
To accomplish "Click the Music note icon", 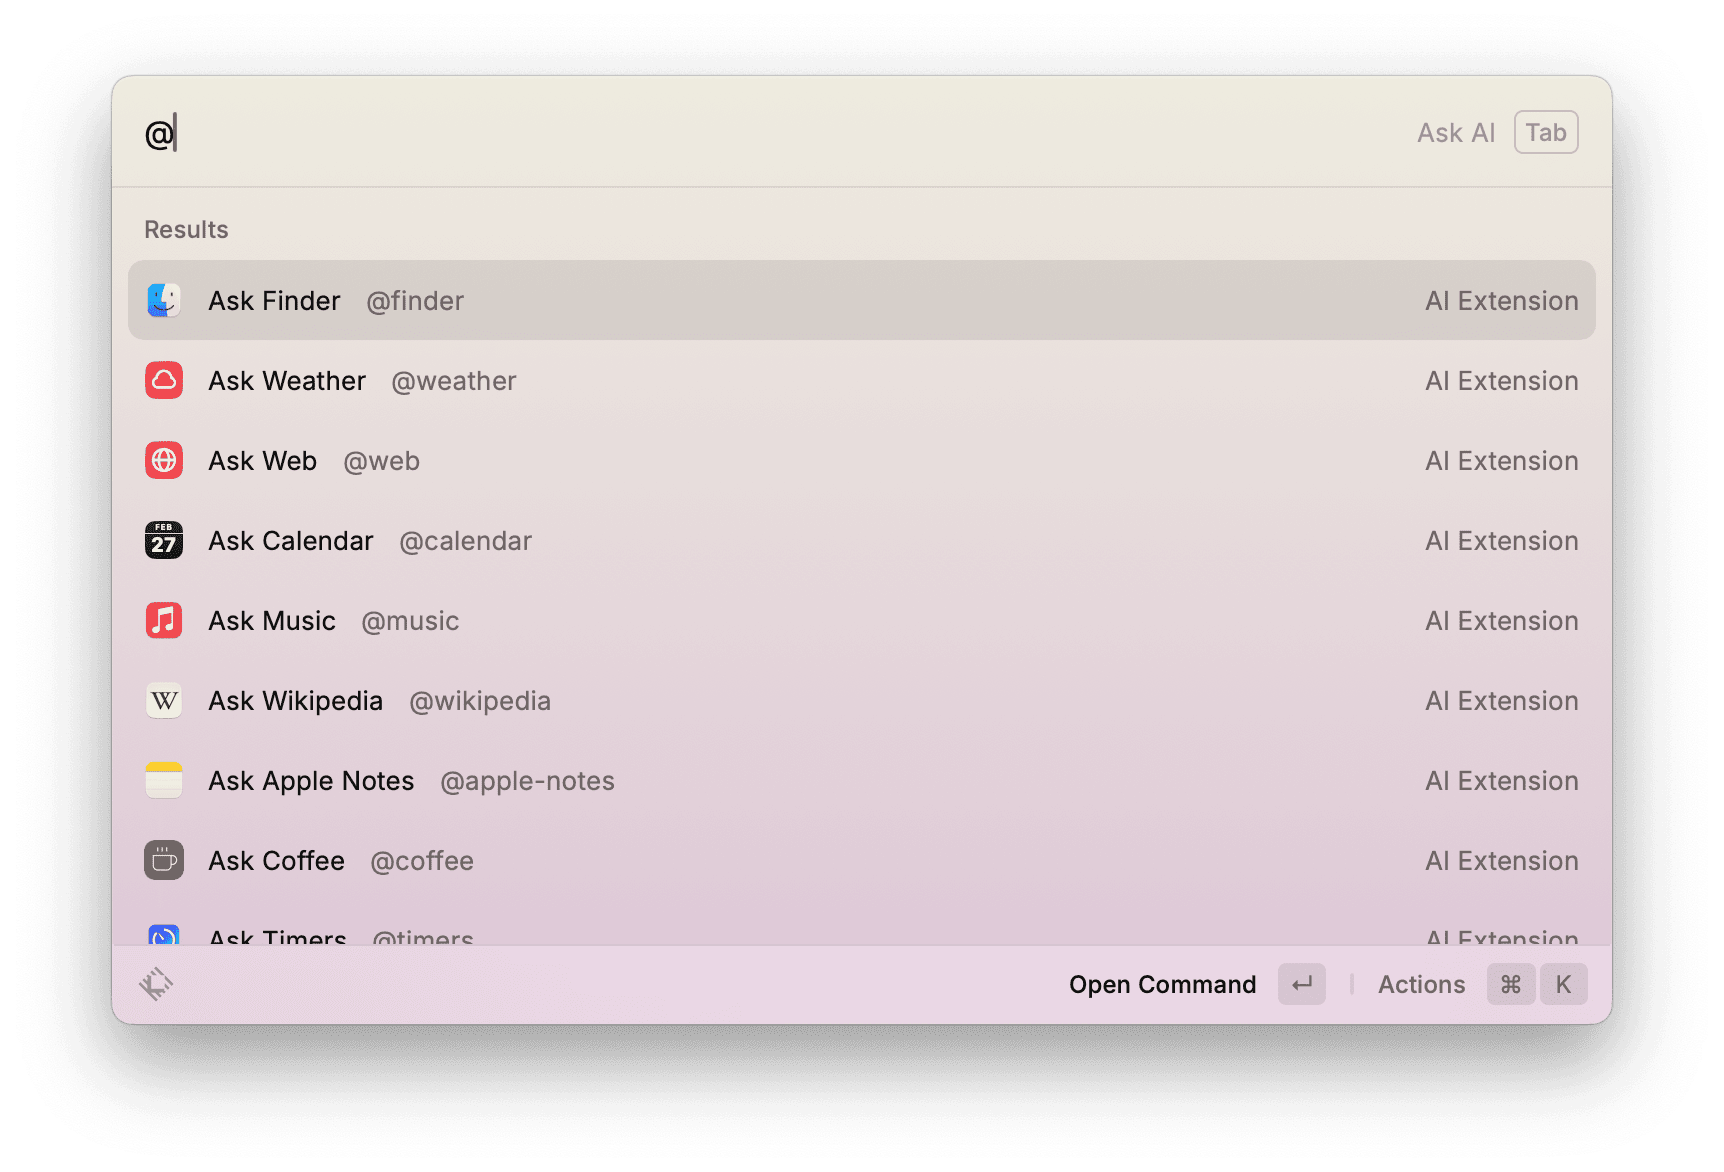I will coord(164,620).
